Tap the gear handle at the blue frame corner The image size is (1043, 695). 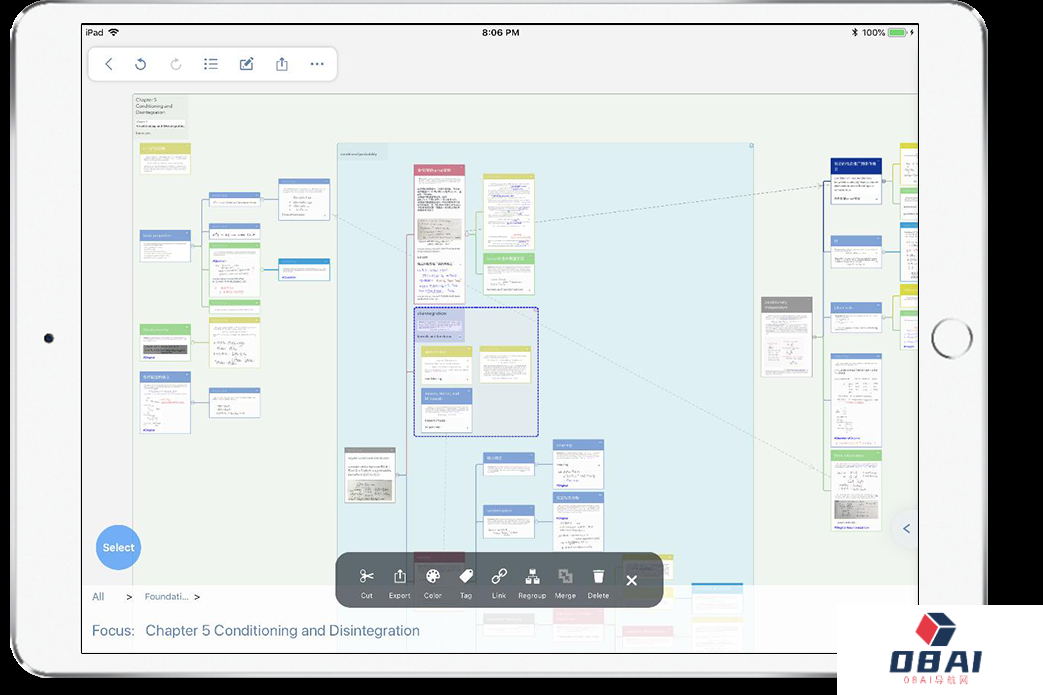point(752,145)
